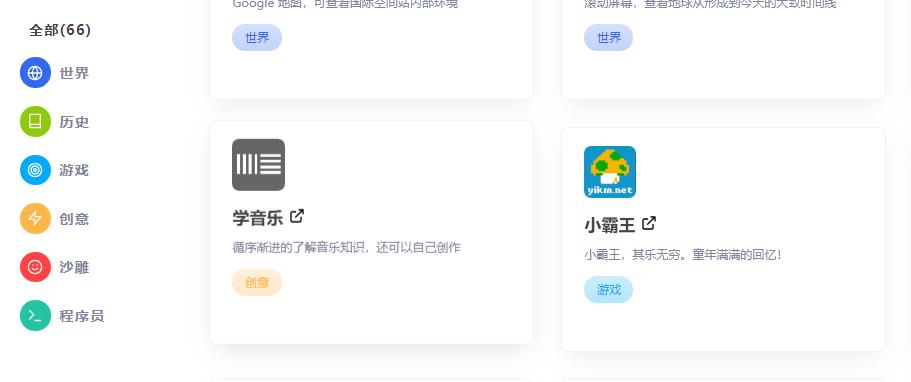
Task: Click 世界 tag on the Google 地图 card
Action: [x=257, y=38]
